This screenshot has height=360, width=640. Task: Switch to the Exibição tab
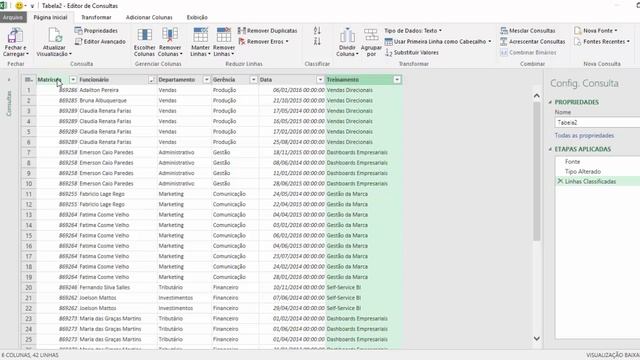click(x=197, y=18)
